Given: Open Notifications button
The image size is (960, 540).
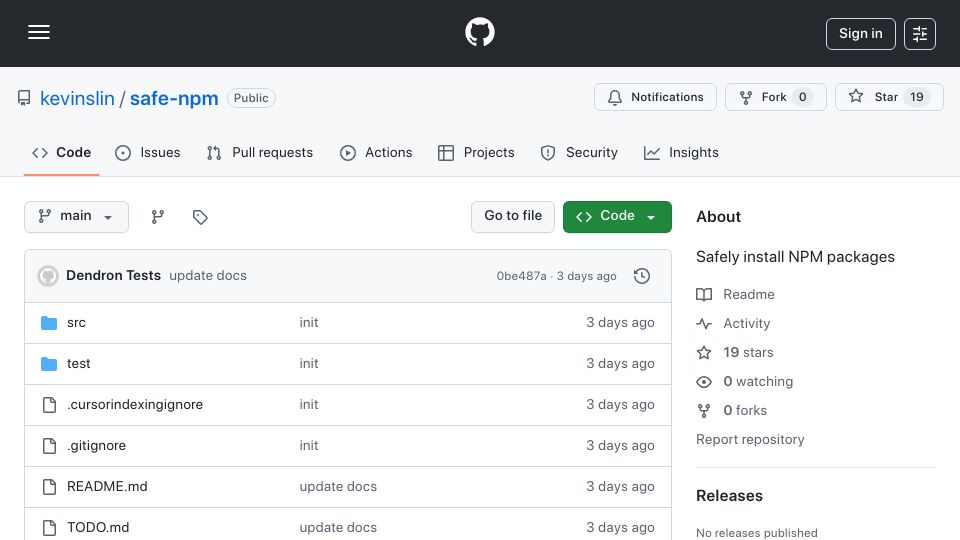Looking at the screenshot, I should (x=655, y=97).
